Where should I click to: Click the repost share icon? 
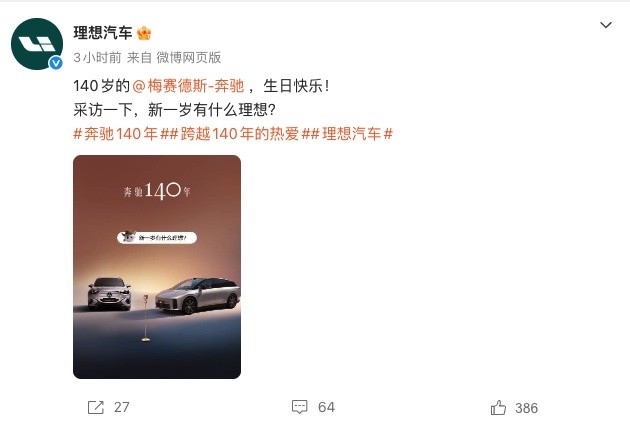(96, 407)
